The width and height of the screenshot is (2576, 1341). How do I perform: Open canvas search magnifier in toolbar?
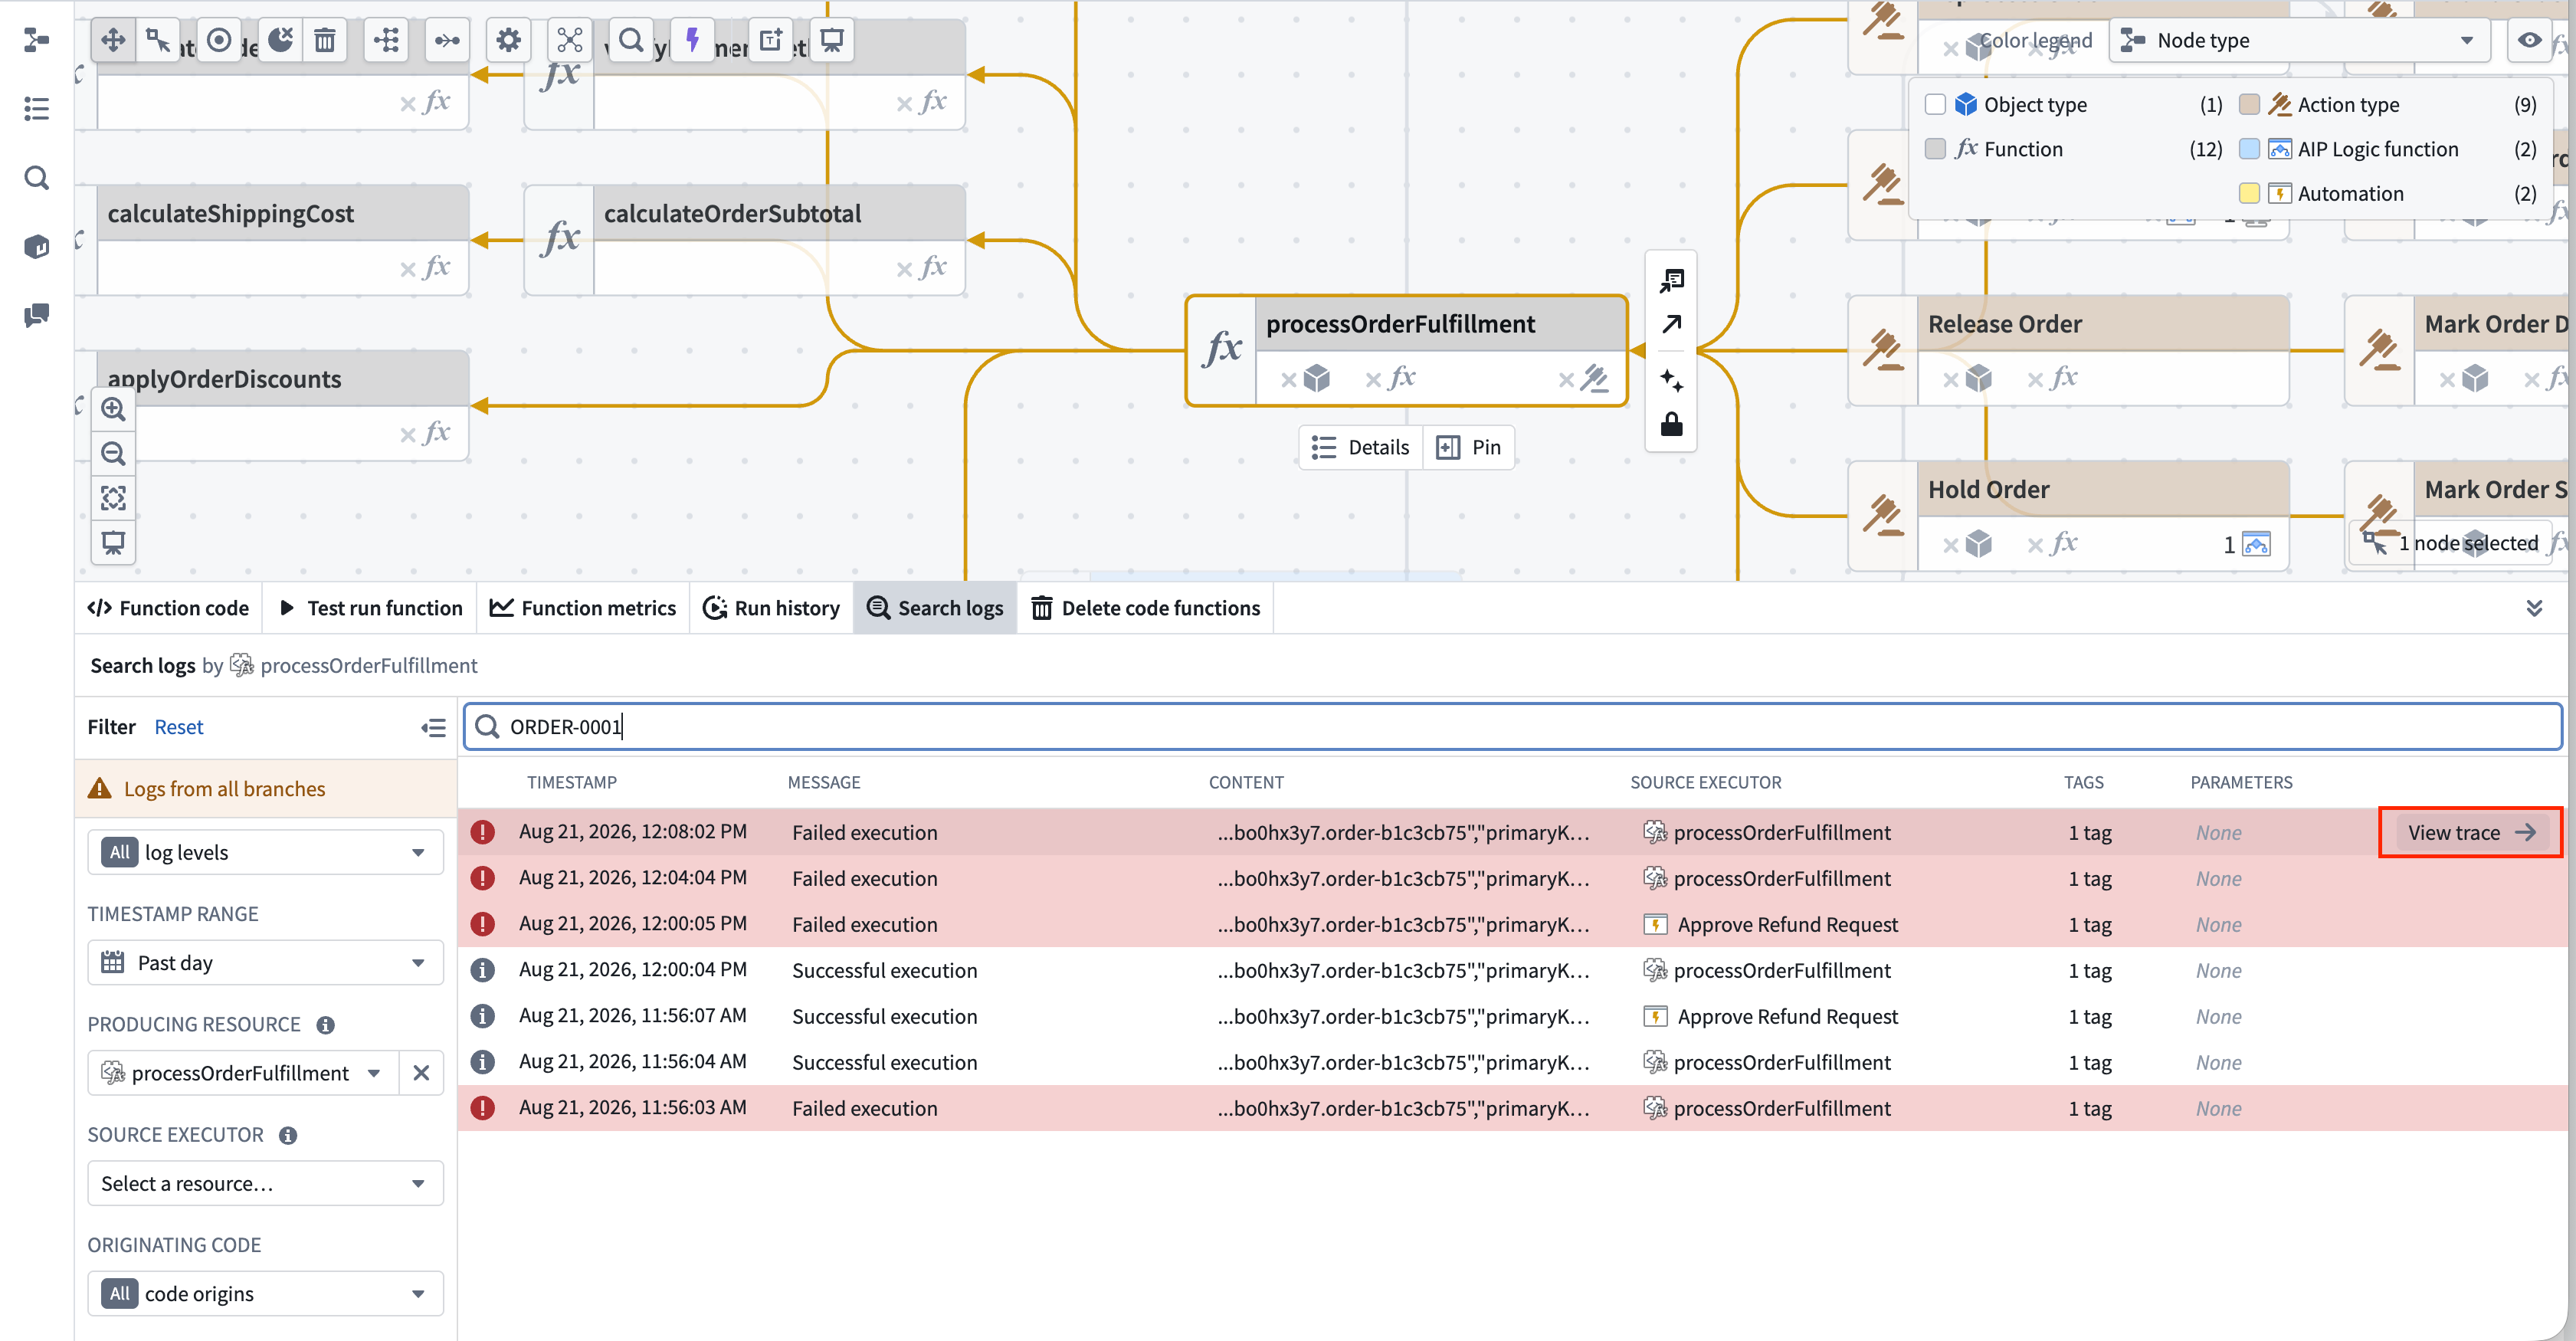pyautogui.click(x=631, y=40)
